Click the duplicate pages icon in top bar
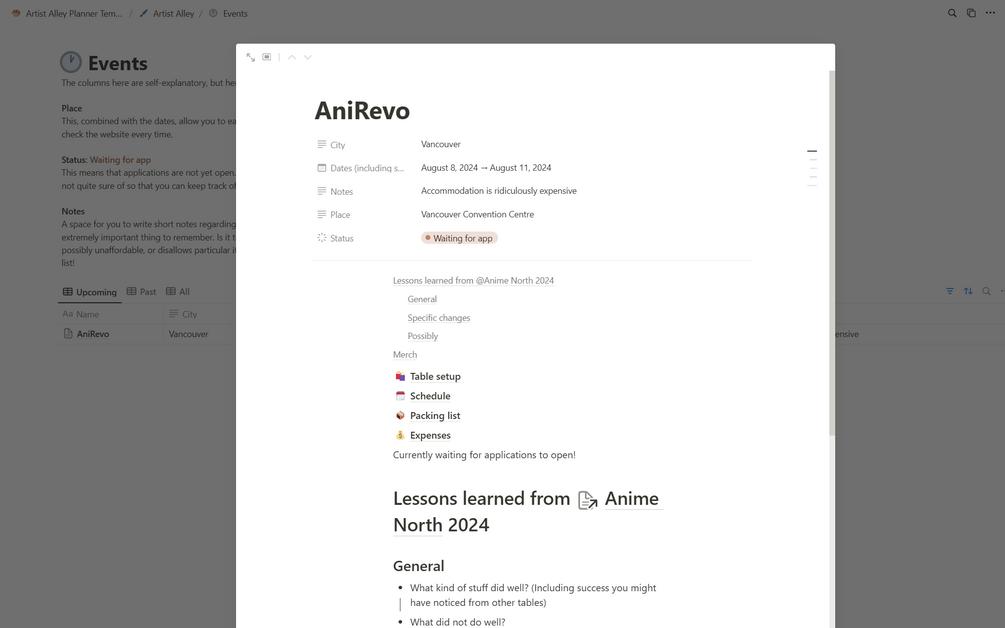Screen dimensions: 1005x628 (x=971, y=13)
